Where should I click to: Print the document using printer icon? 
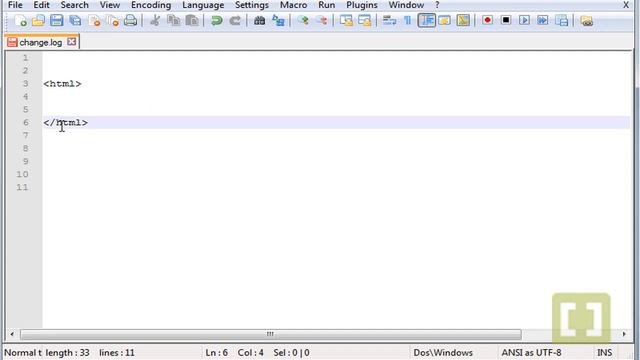[131, 20]
